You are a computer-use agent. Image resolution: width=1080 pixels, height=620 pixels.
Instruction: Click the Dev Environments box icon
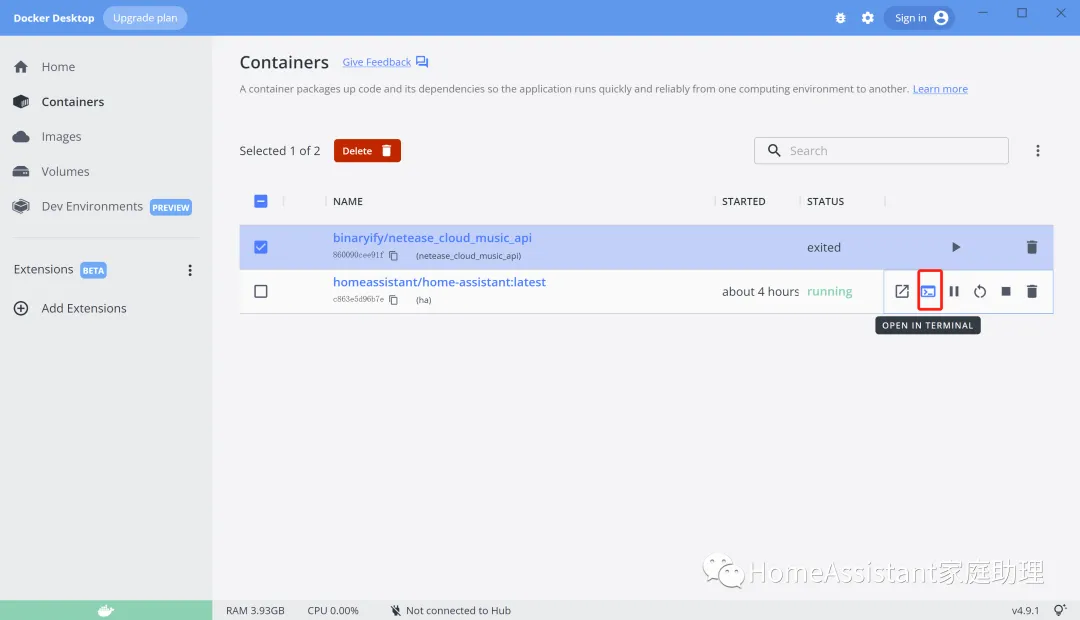[21, 206]
